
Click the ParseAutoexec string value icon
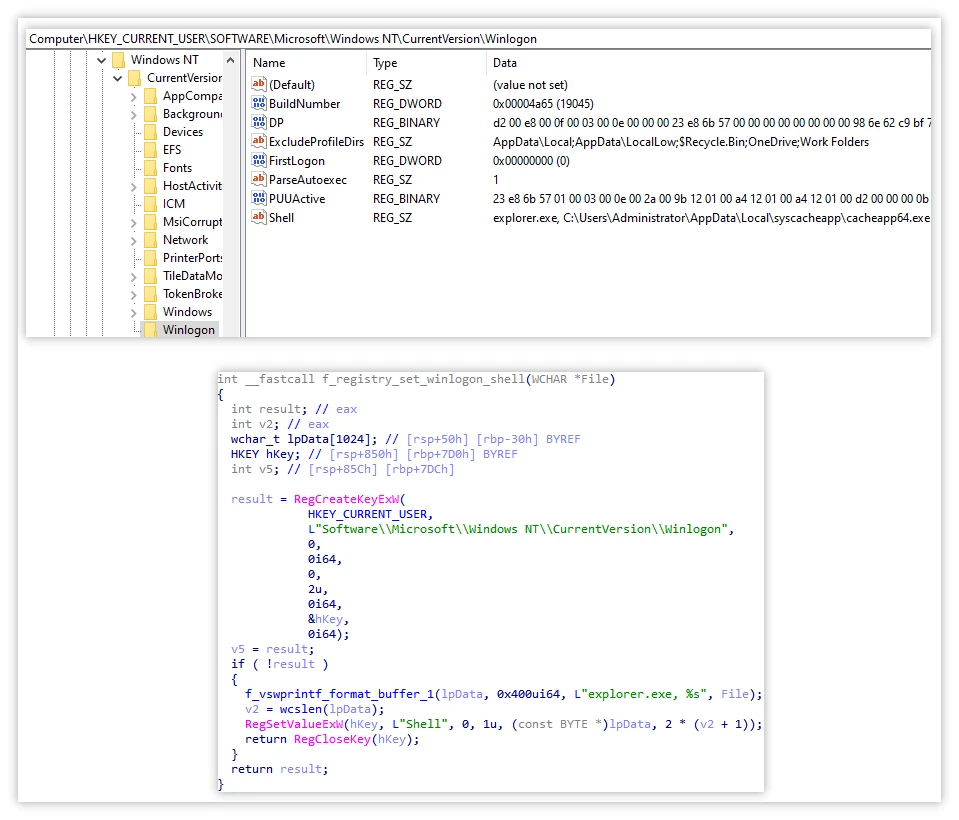click(x=259, y=179)
